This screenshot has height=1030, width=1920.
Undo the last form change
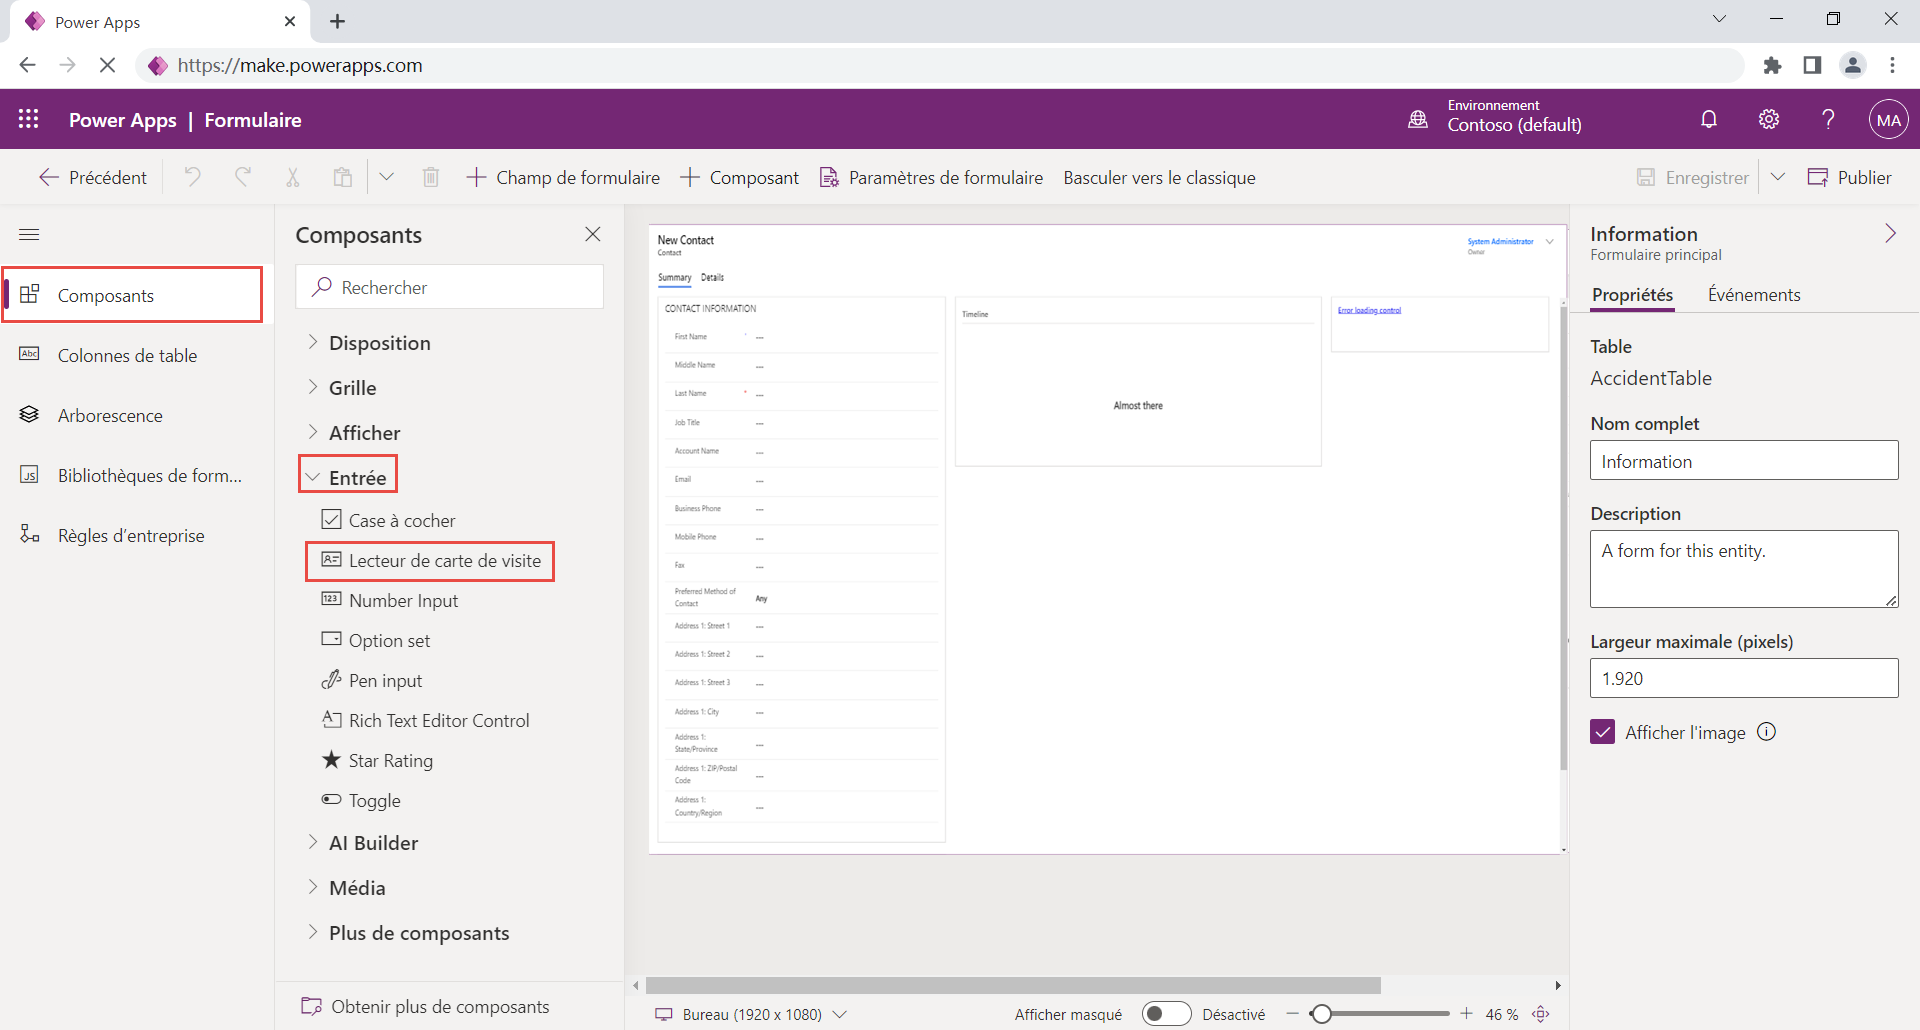[193, 177]
